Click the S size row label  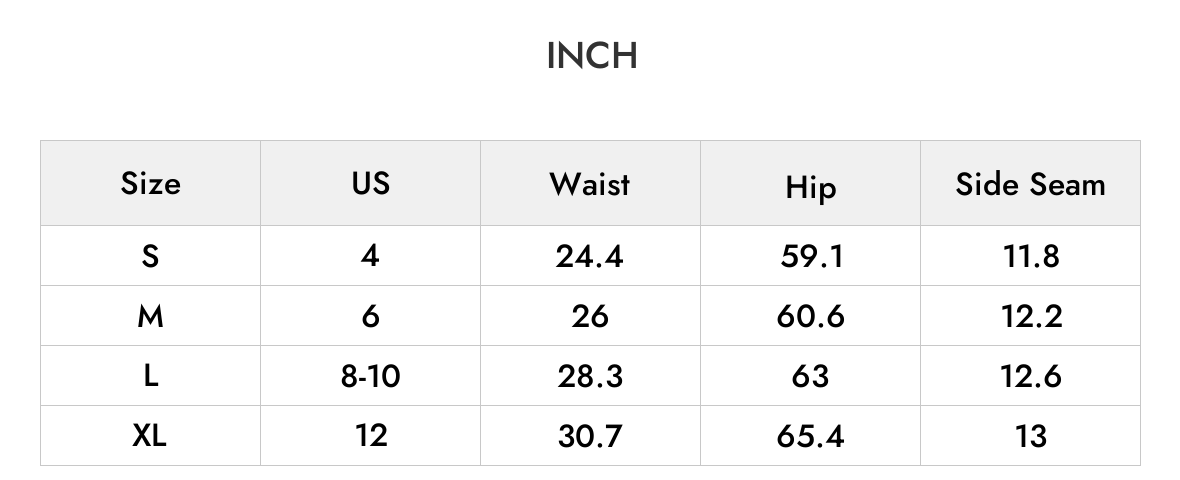151,257
